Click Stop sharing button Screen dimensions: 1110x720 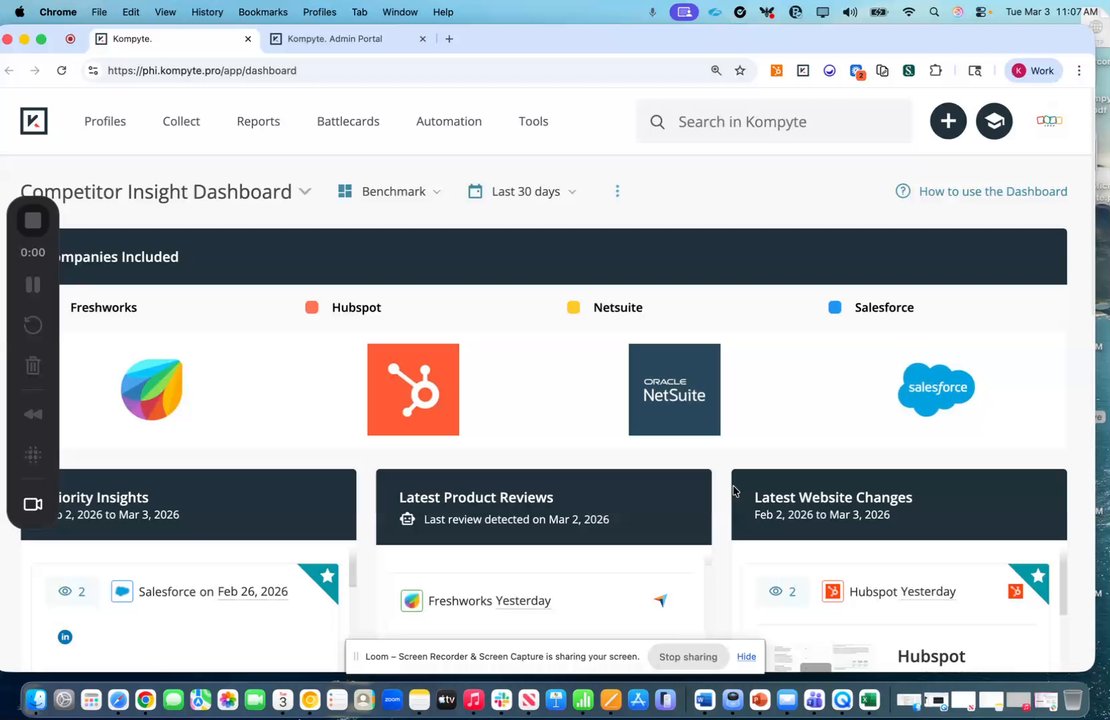688,656
